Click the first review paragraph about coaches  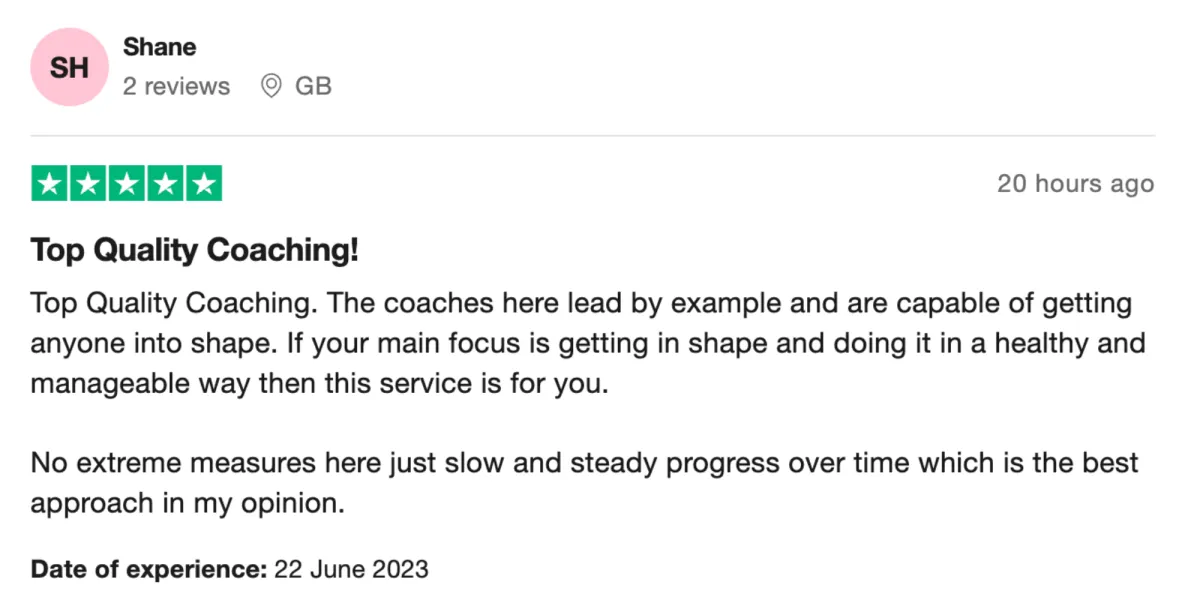pyautogui.click(x=588, y=343)
